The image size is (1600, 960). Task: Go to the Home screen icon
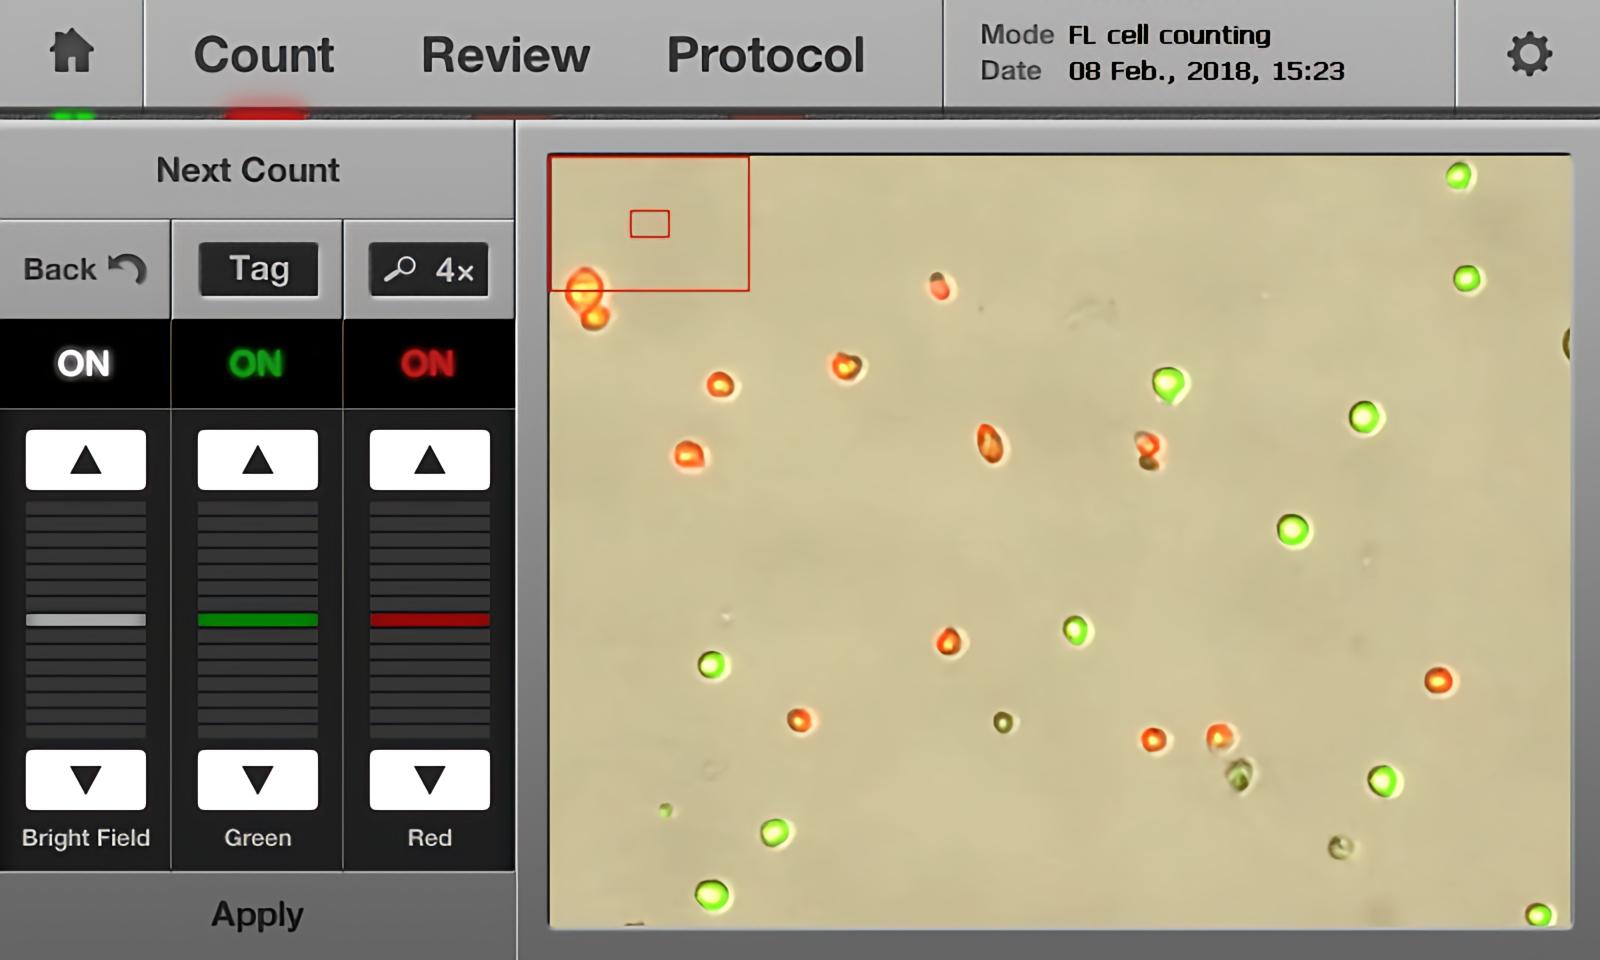[72, 52]
